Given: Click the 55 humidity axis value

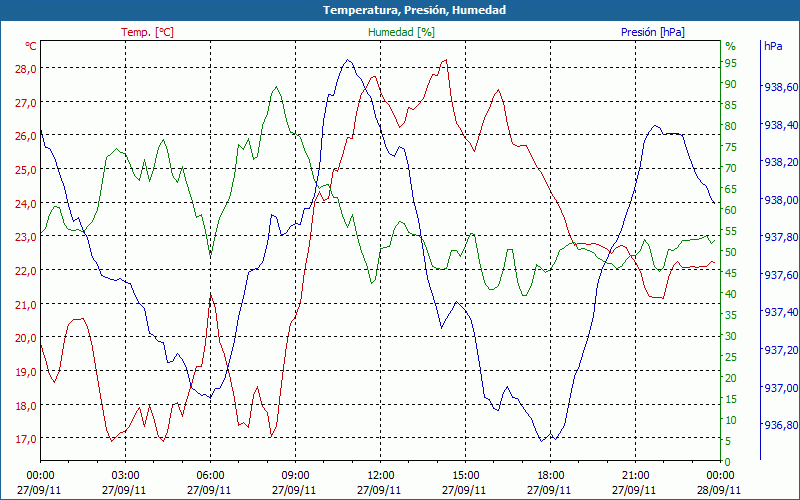Looking at the screenshot, I should [x=731, y=231].
